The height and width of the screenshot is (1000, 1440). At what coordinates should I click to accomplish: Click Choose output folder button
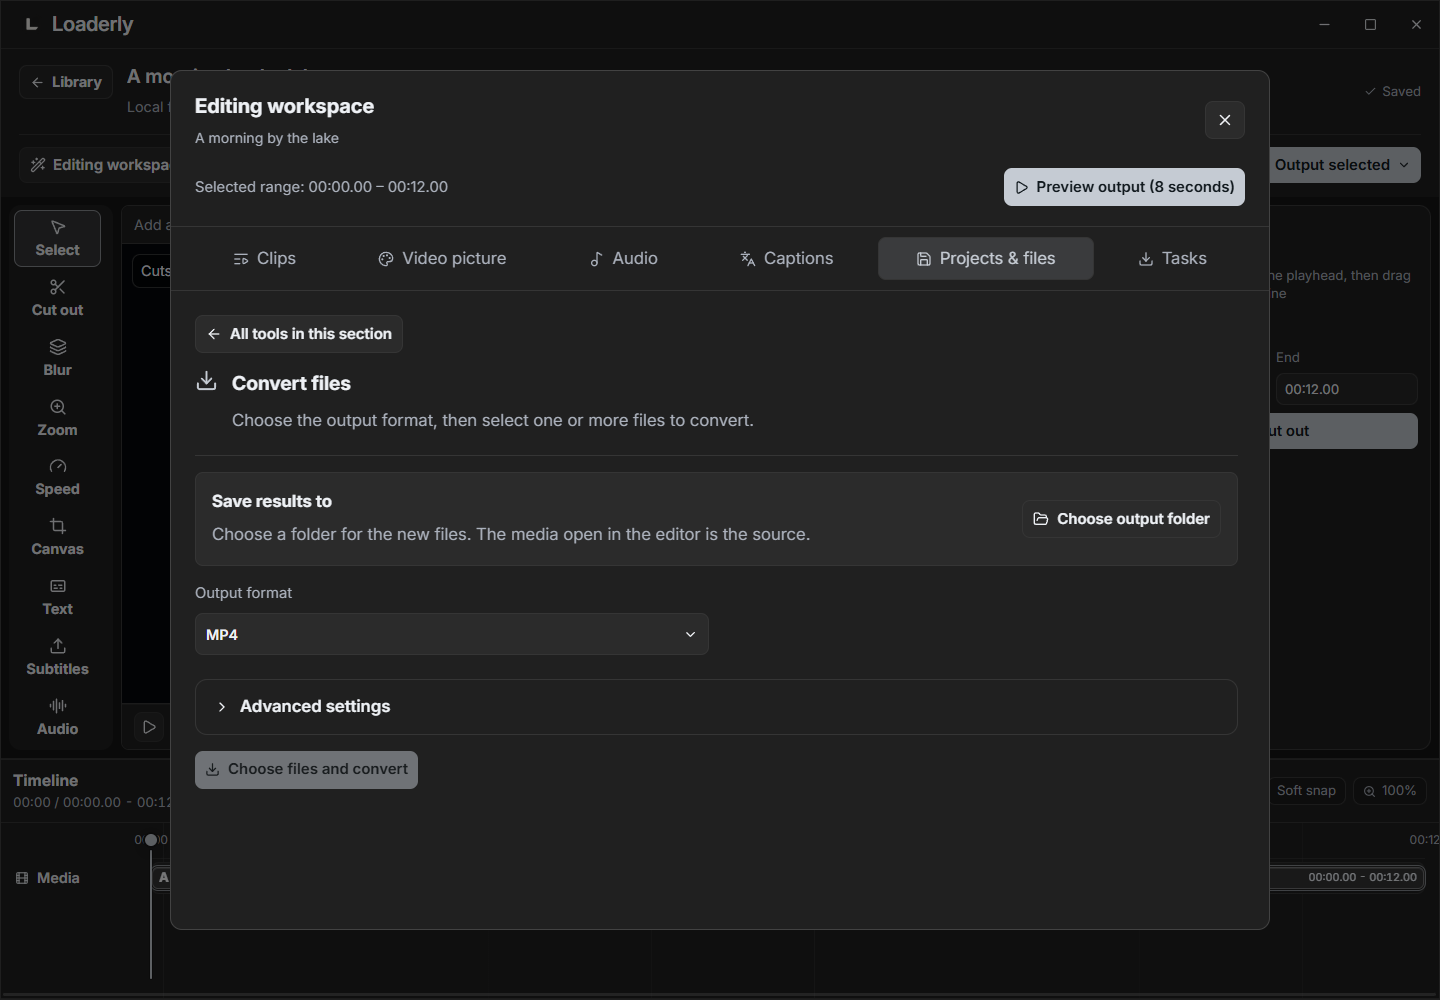pos(1121,519)
